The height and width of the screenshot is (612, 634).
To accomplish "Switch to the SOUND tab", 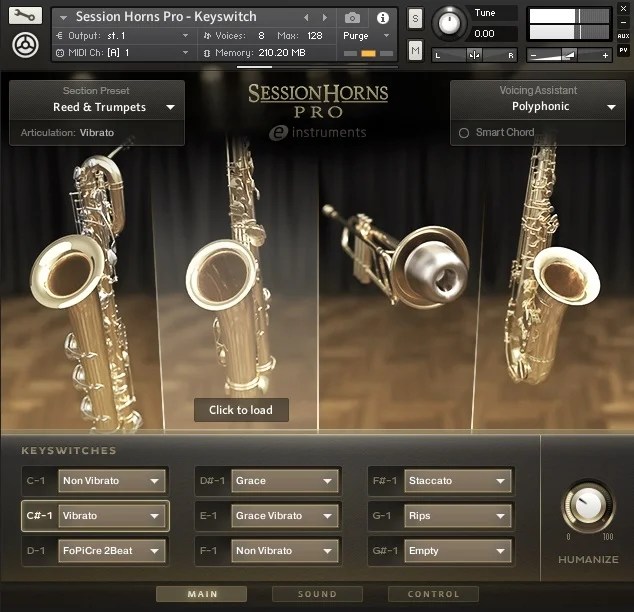I will (317, 594).
